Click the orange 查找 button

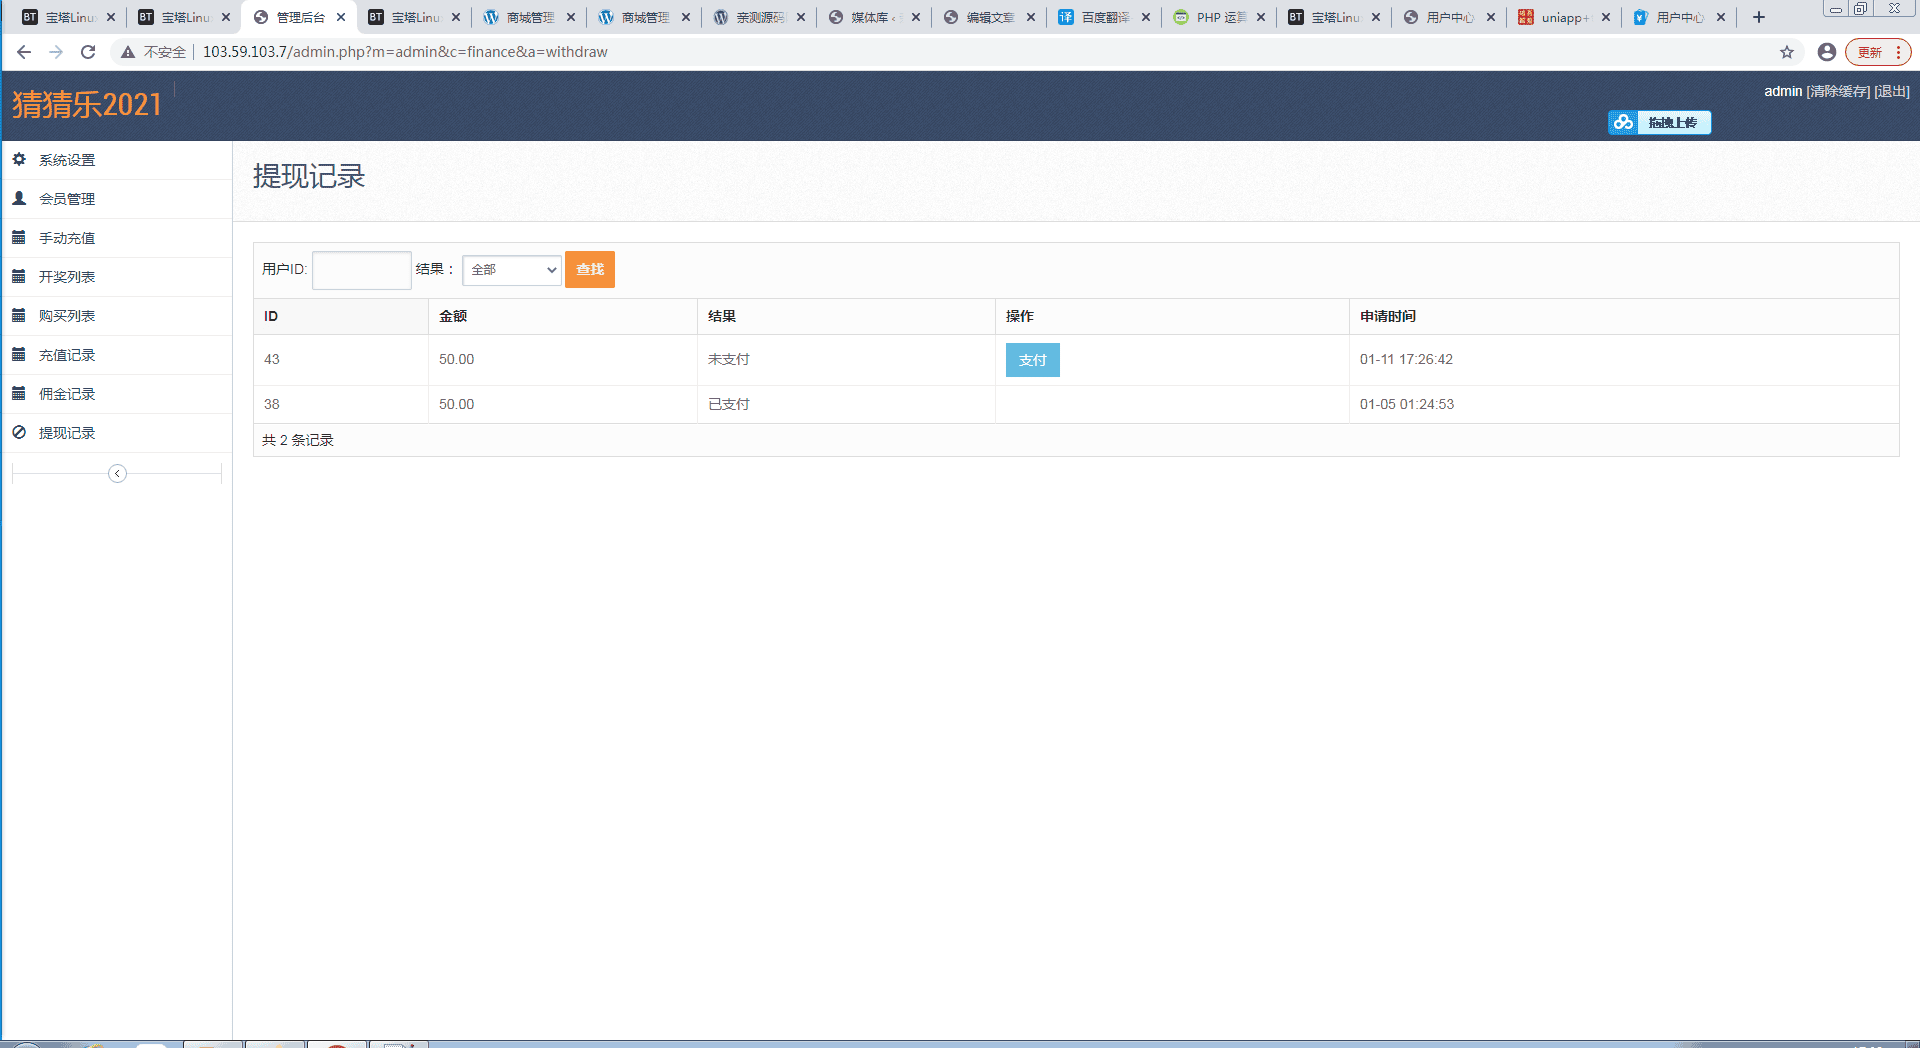coord(590,269)
